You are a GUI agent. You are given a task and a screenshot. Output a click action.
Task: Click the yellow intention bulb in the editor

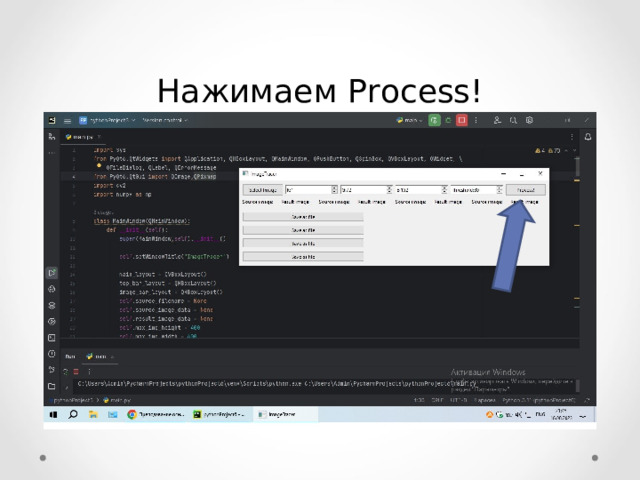pos(99,166)
